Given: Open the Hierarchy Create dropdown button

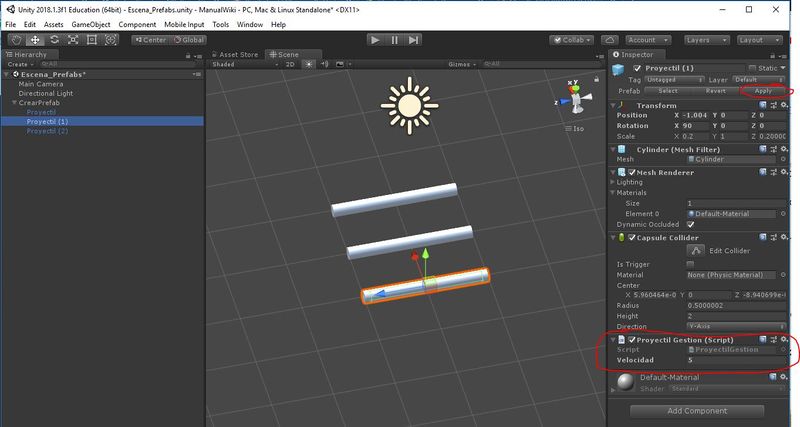Looking at the screenshot, I should click(x=20, y=64).
